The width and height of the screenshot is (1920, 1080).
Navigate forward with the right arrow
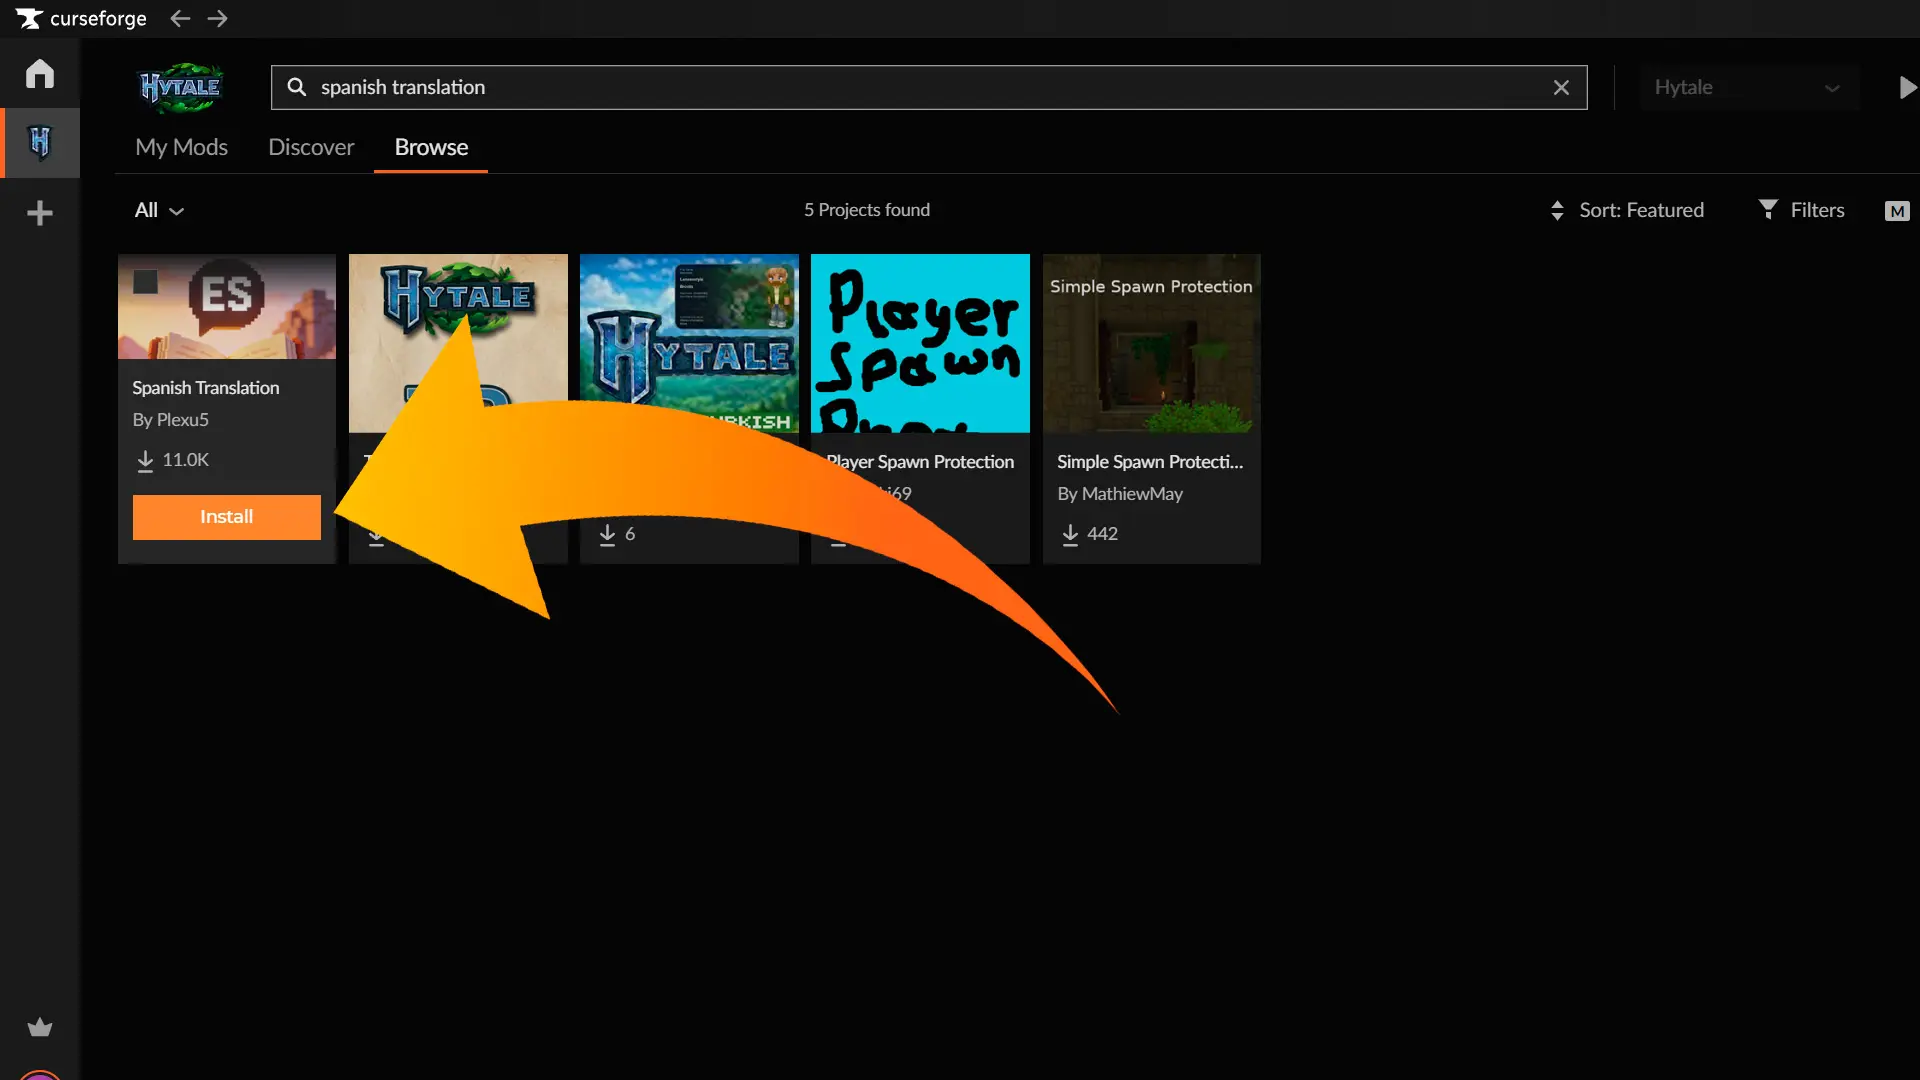[218, 18]
